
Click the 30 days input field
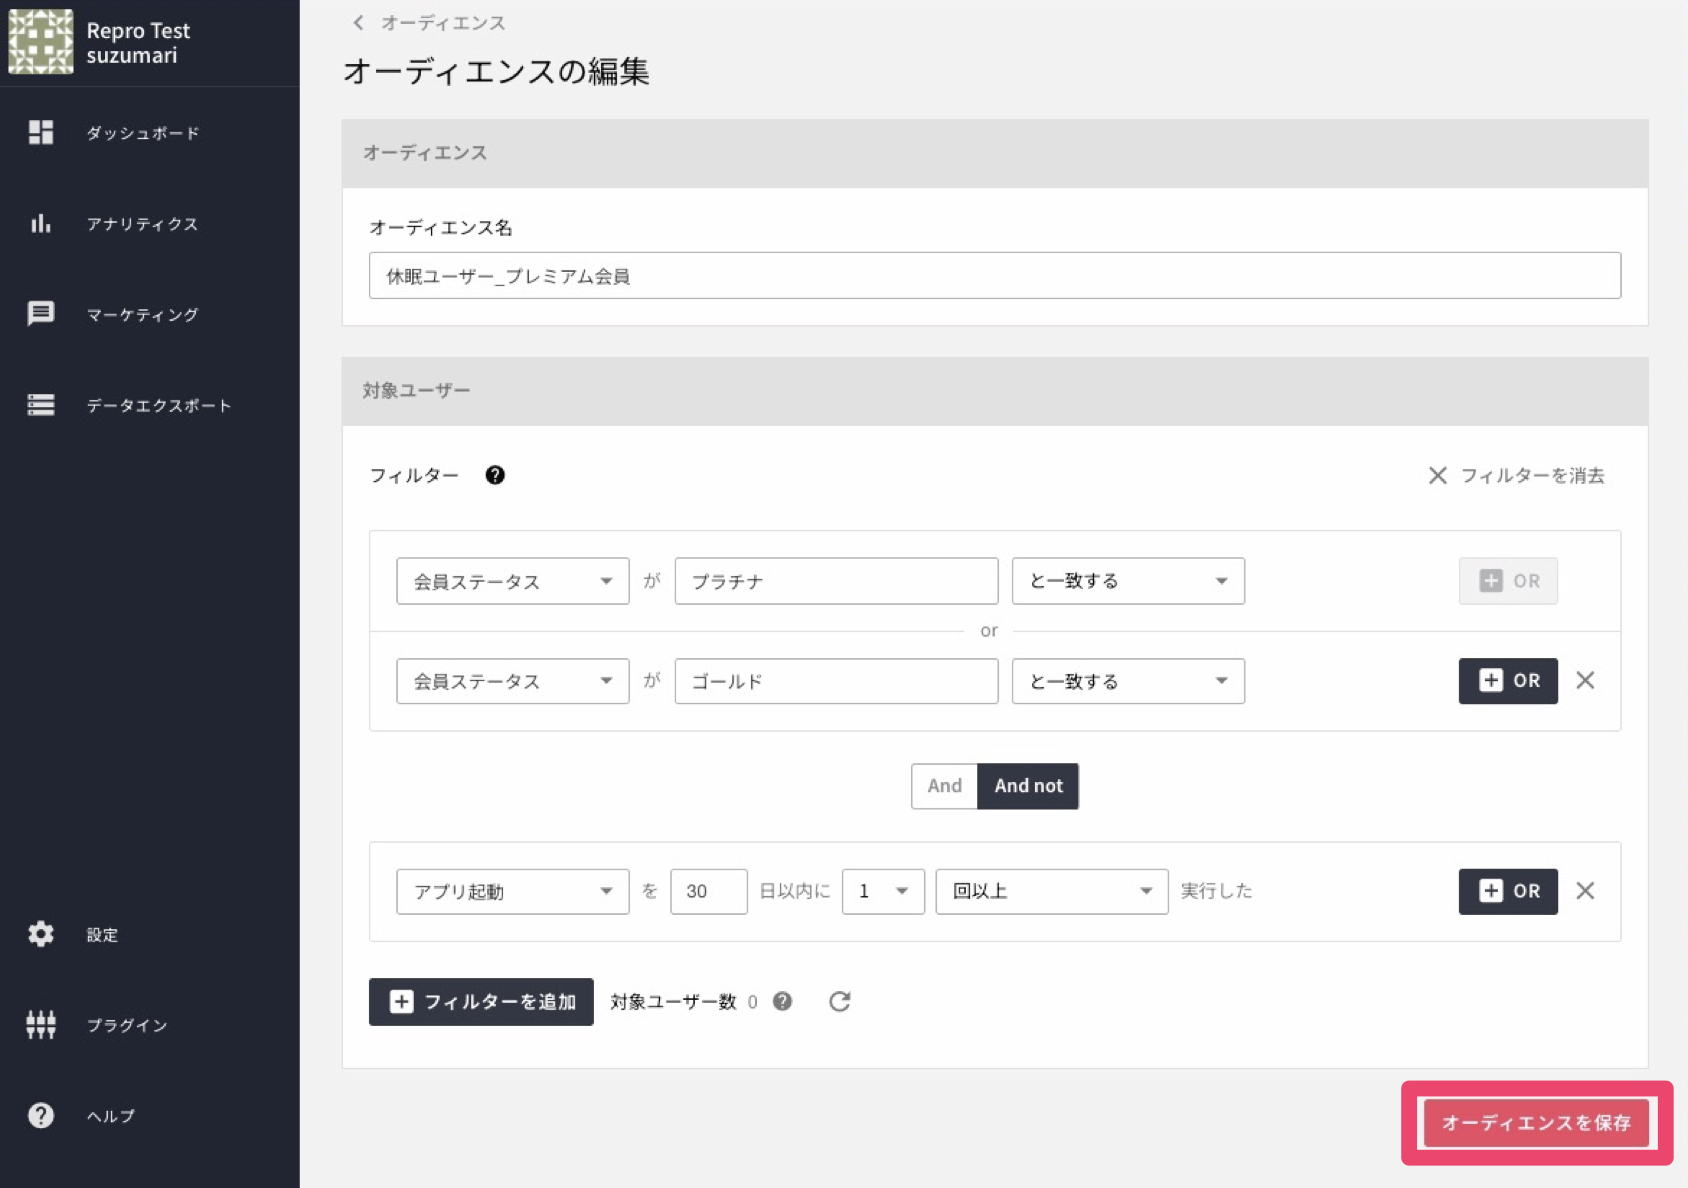[709, 891]
